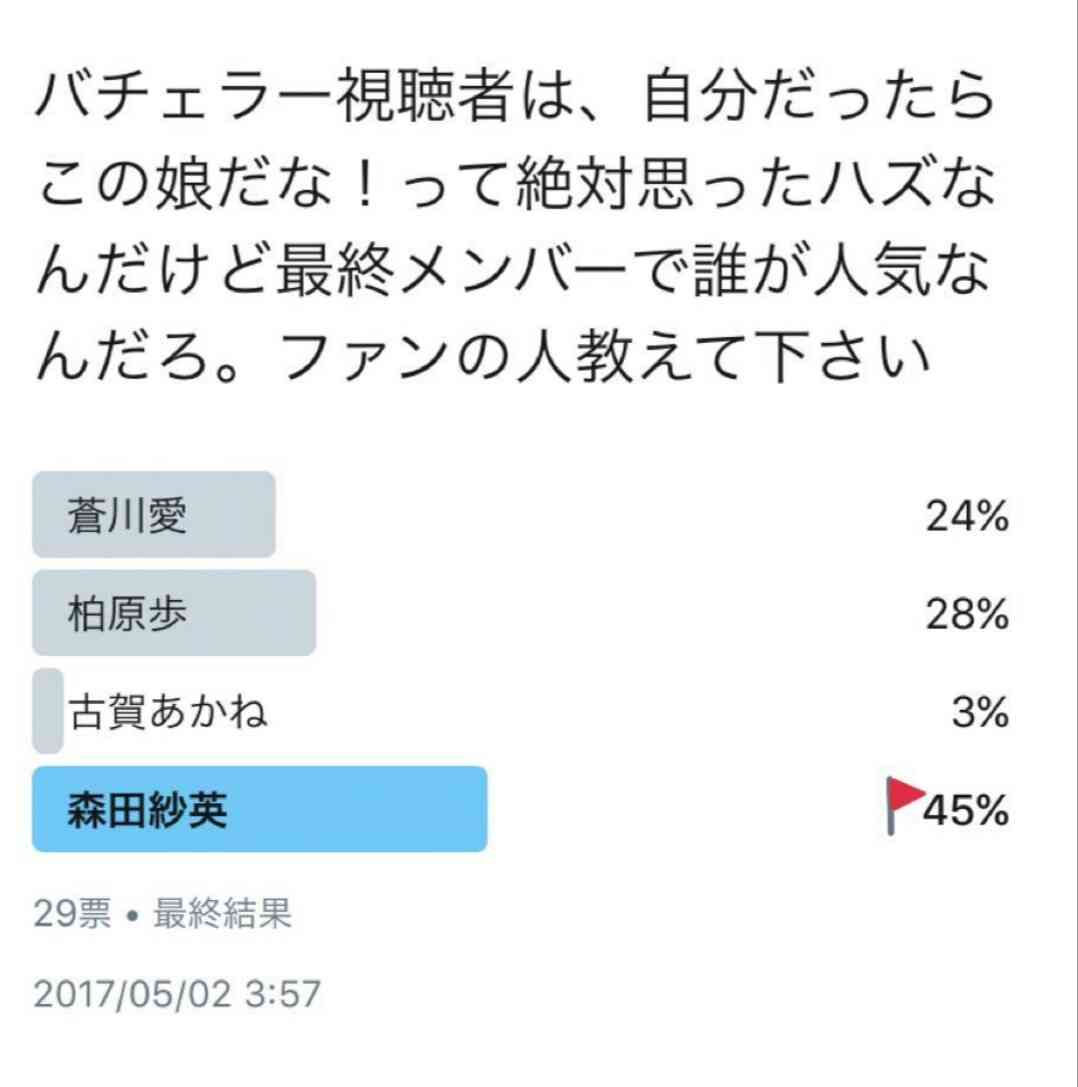The height and width of the screenshot is (1087, 1078).
Task: Click the 24% result value
Action: pos(967,516)
